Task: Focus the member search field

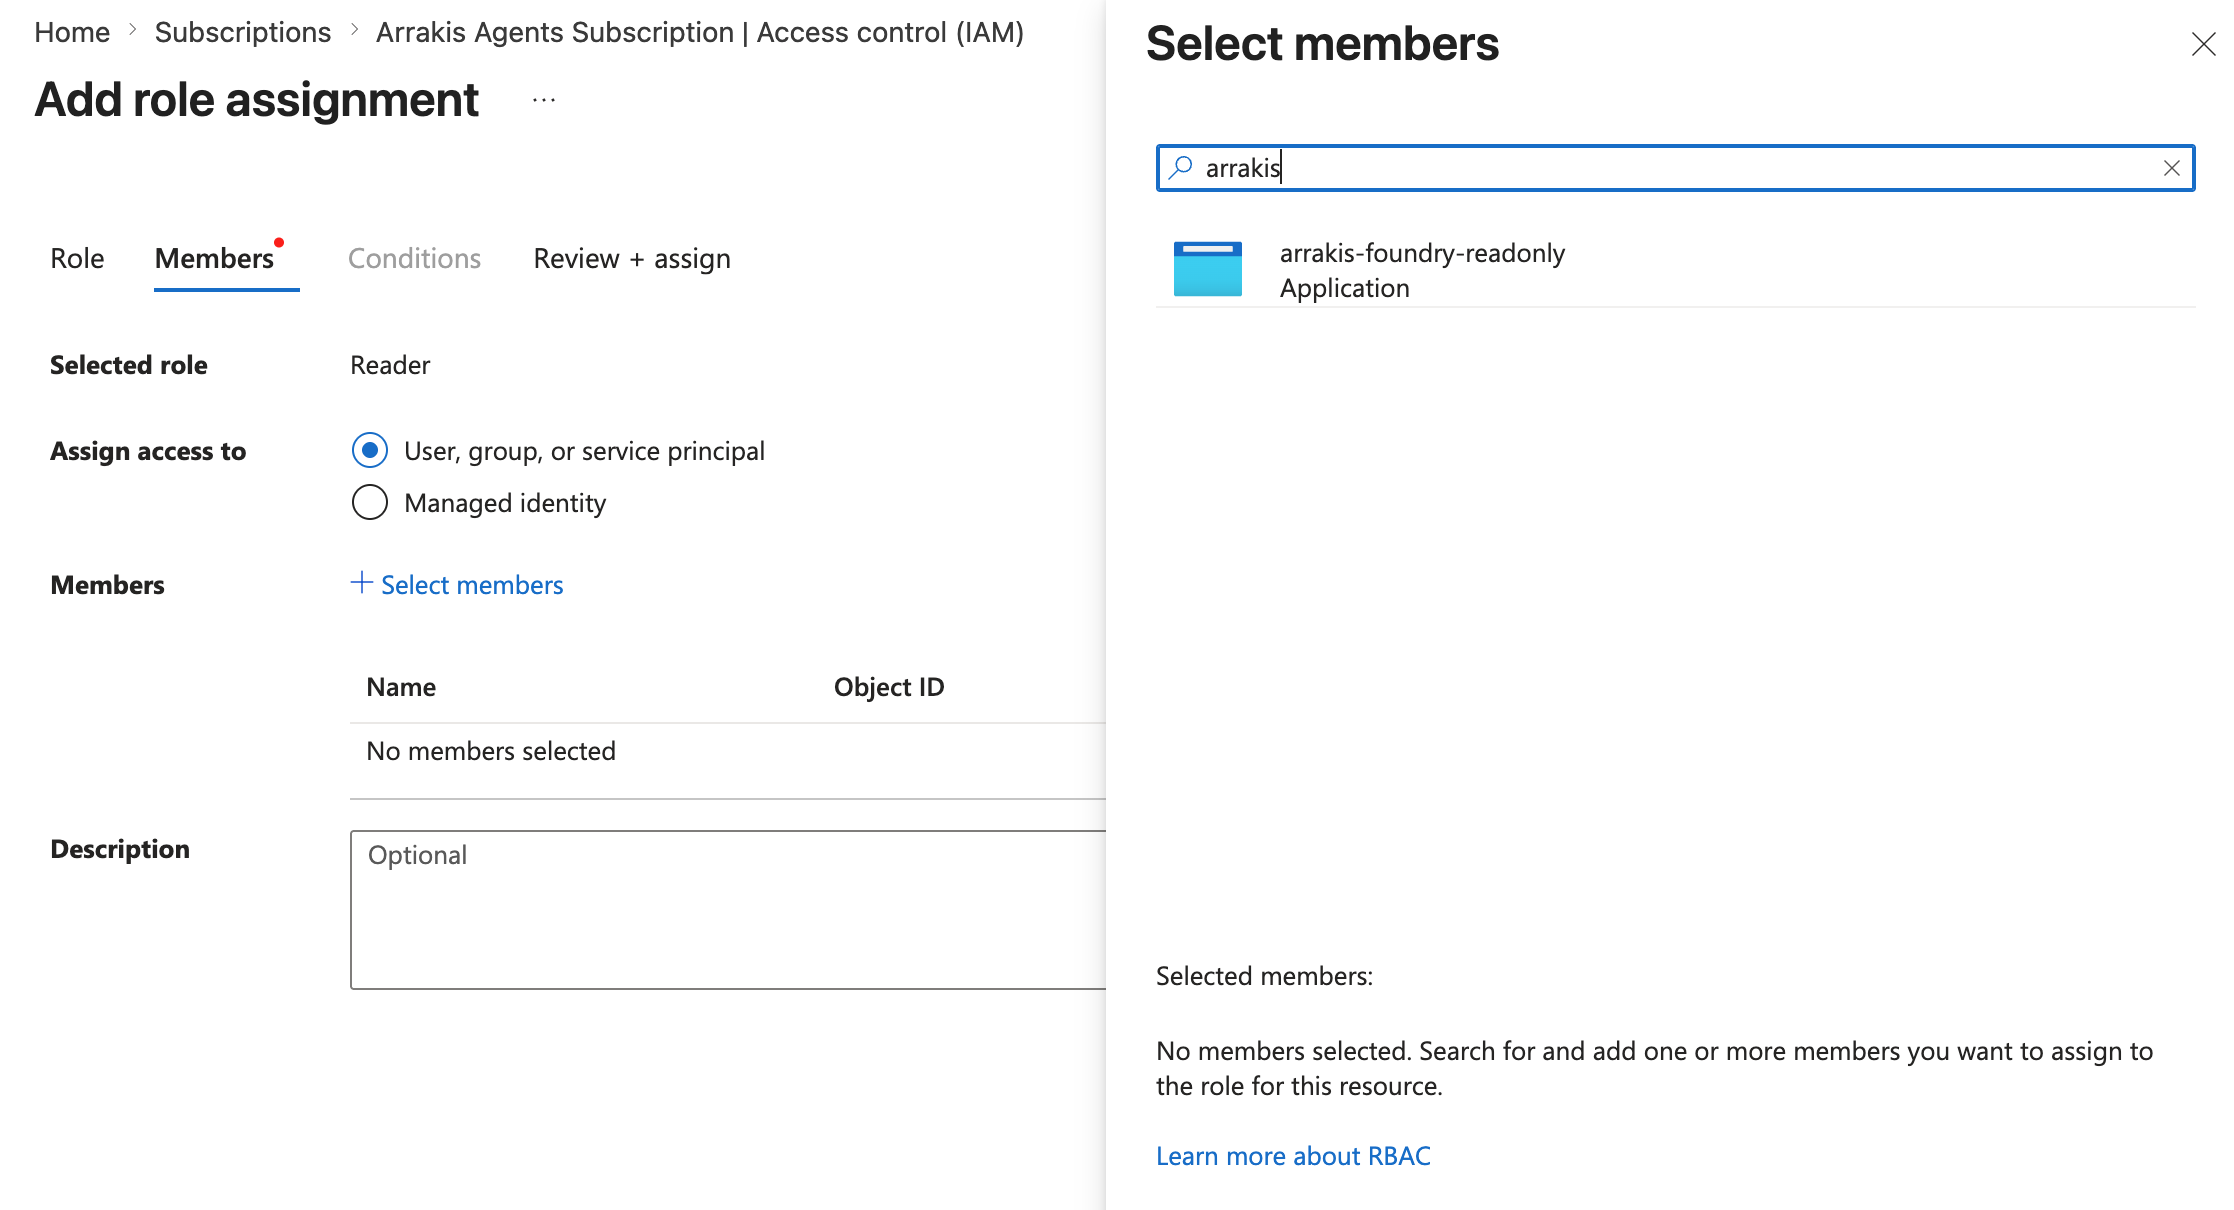Action: 1675,168
